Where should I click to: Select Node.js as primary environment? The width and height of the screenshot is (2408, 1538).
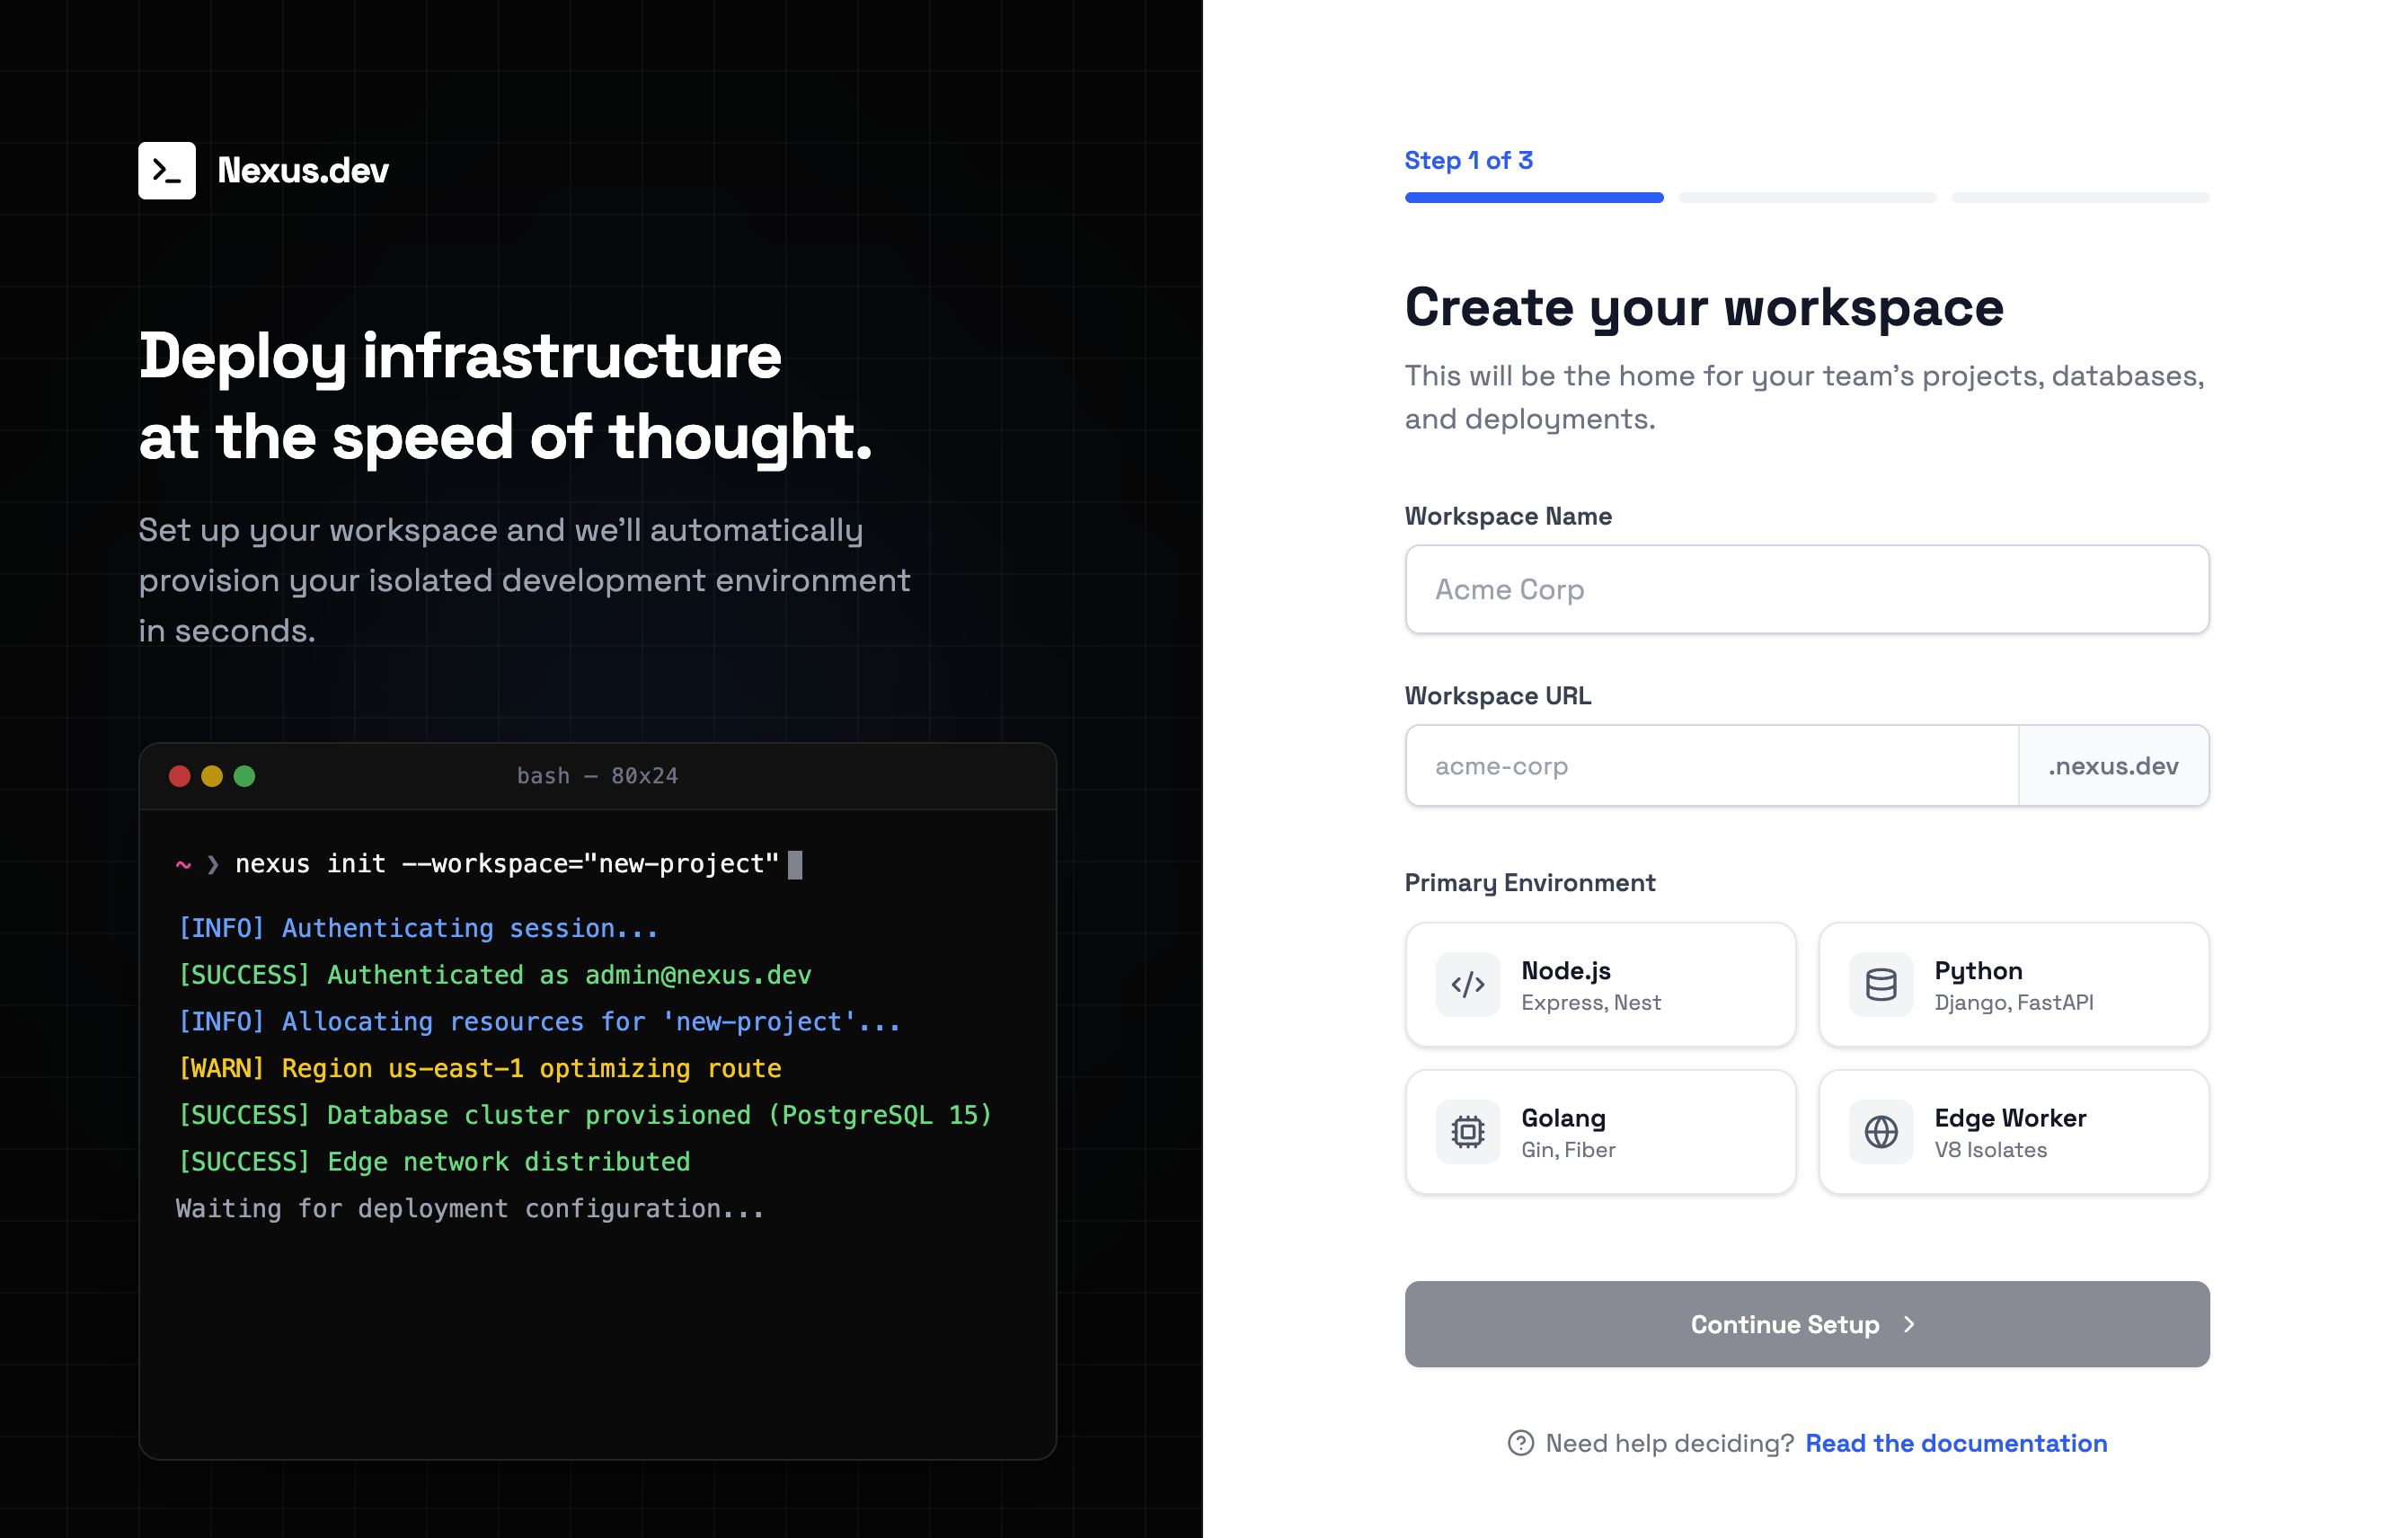point(1600,985)
